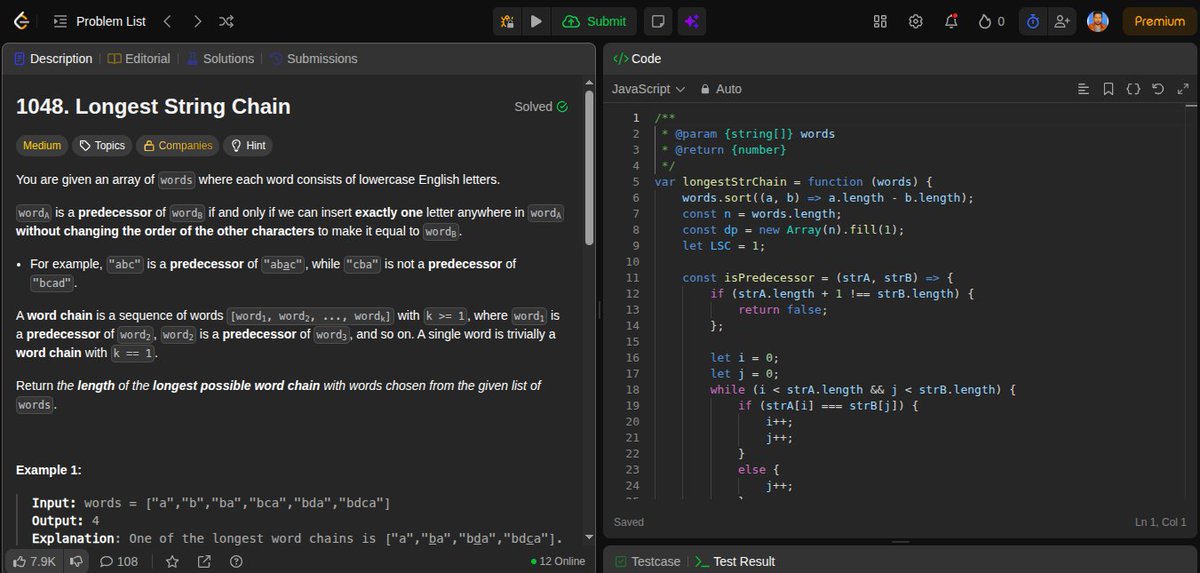Click the 12 Online indicator
This screenshot has width=1200, height=573.
[558, 562]
